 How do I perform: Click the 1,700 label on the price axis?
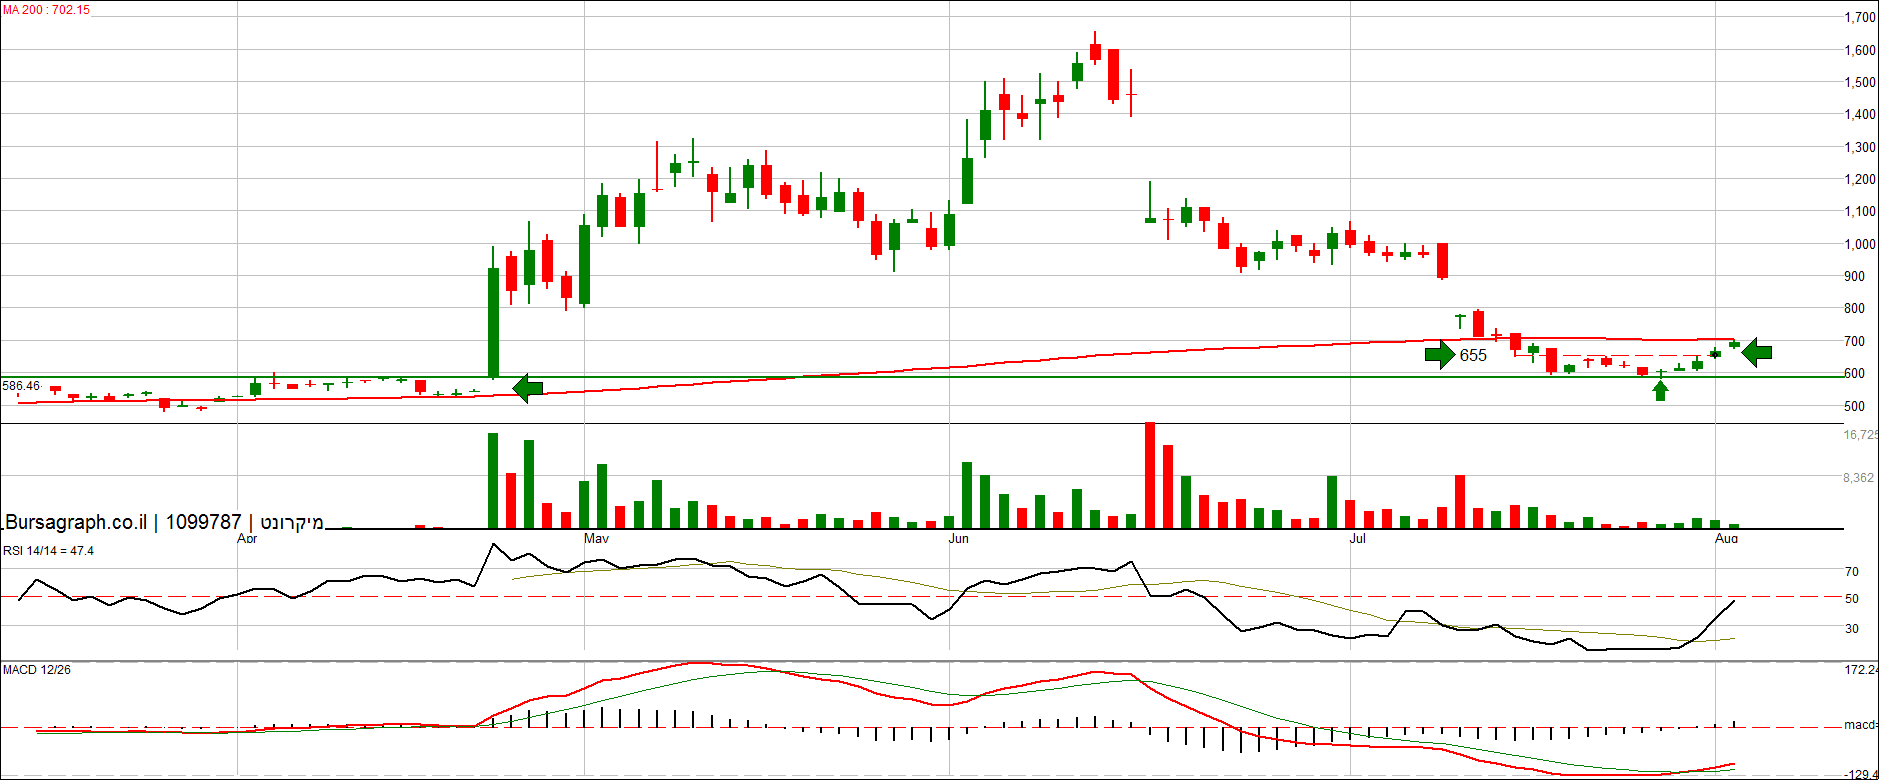(1860, 17)
